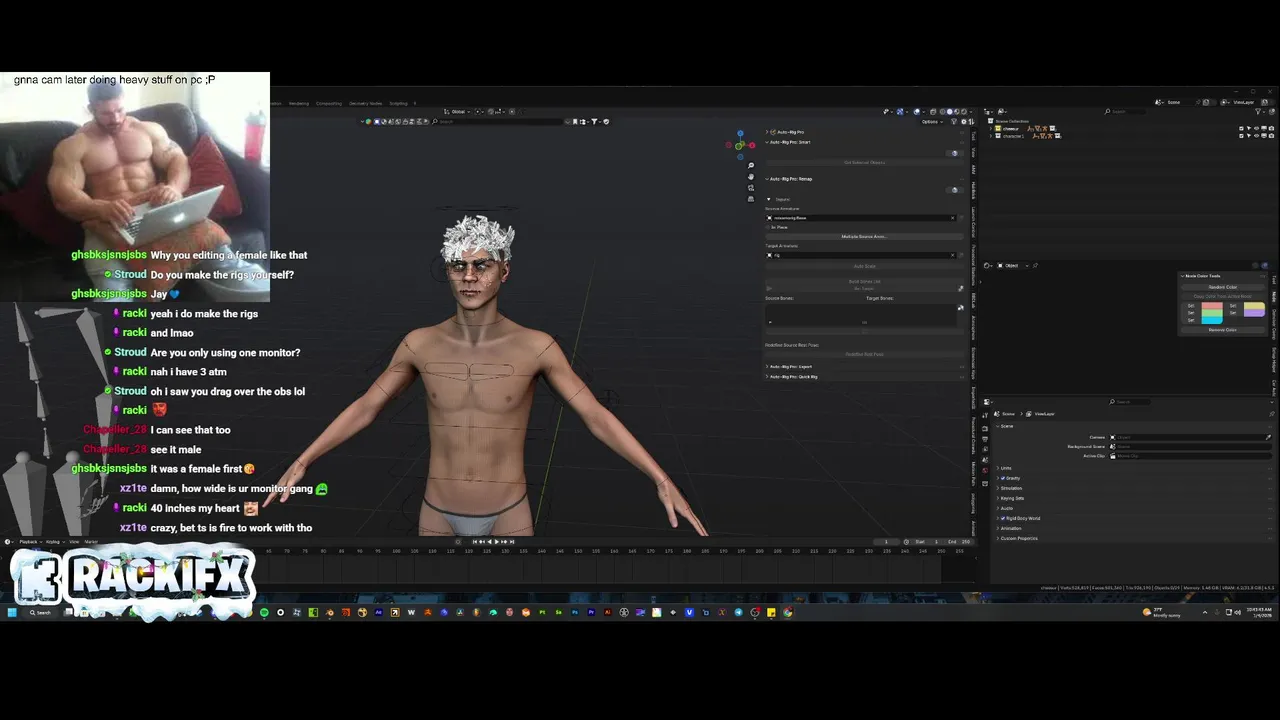Screen dimensions: 1280x720
Task: Hide character 1 collection with its eye icon
Action: (1257, 136)
